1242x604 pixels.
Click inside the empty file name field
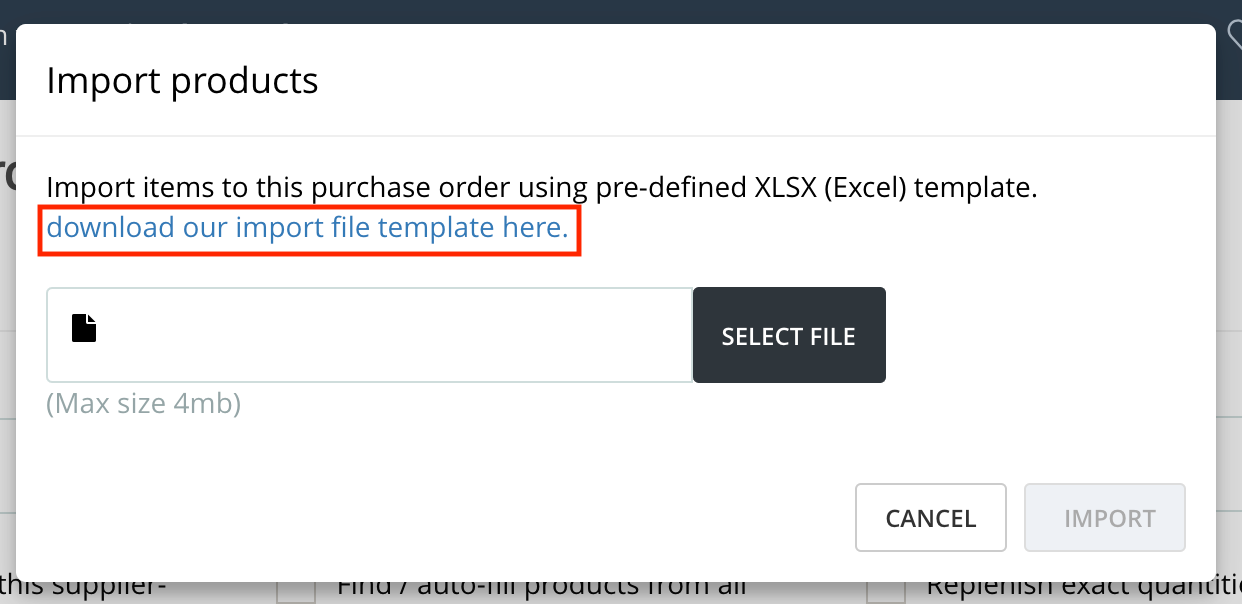pyautogui.click(x=390, y=335)
